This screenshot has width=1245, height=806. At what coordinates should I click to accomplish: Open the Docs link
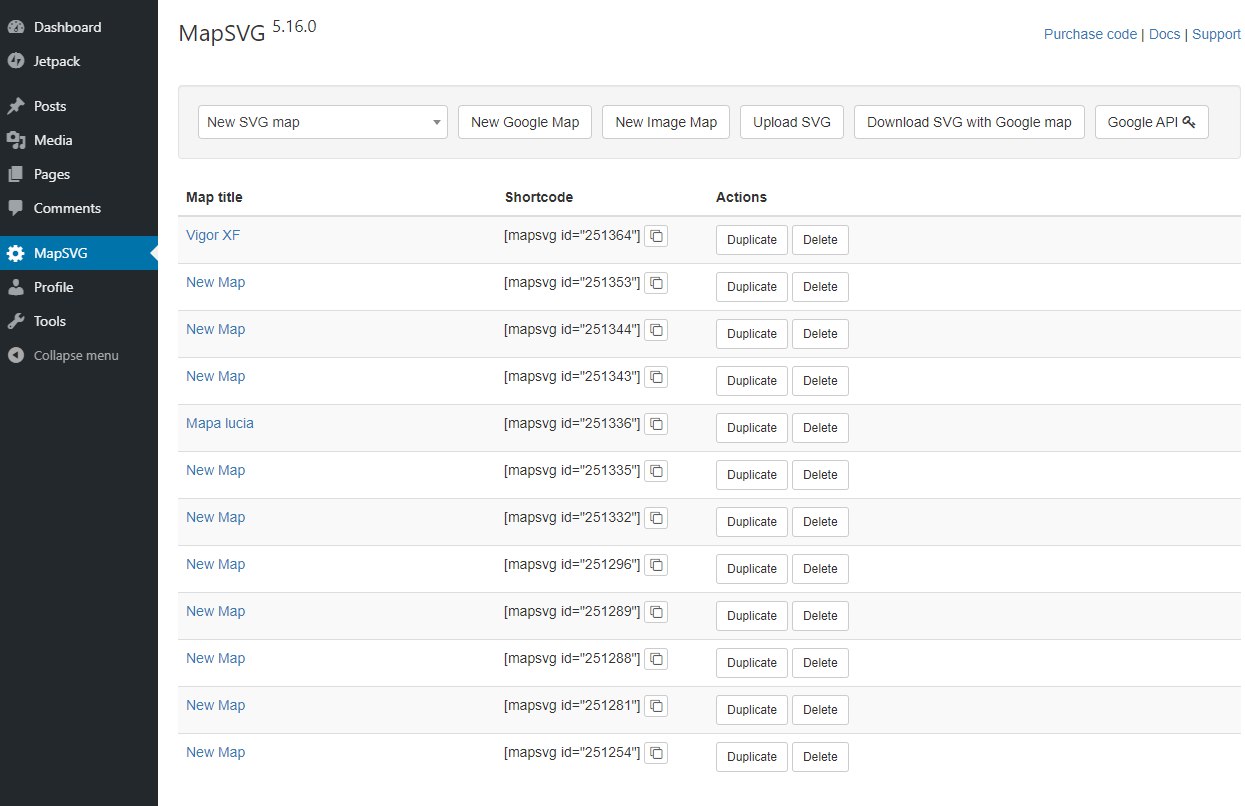(x=1164, y=34)
